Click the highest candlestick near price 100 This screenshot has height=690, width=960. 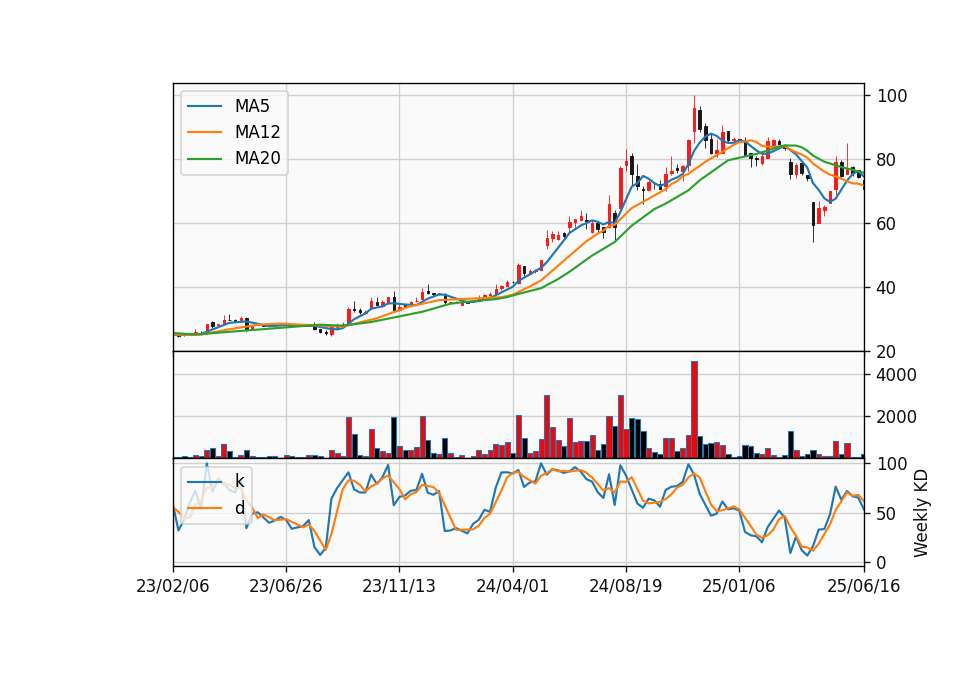(x=694, y=119)
